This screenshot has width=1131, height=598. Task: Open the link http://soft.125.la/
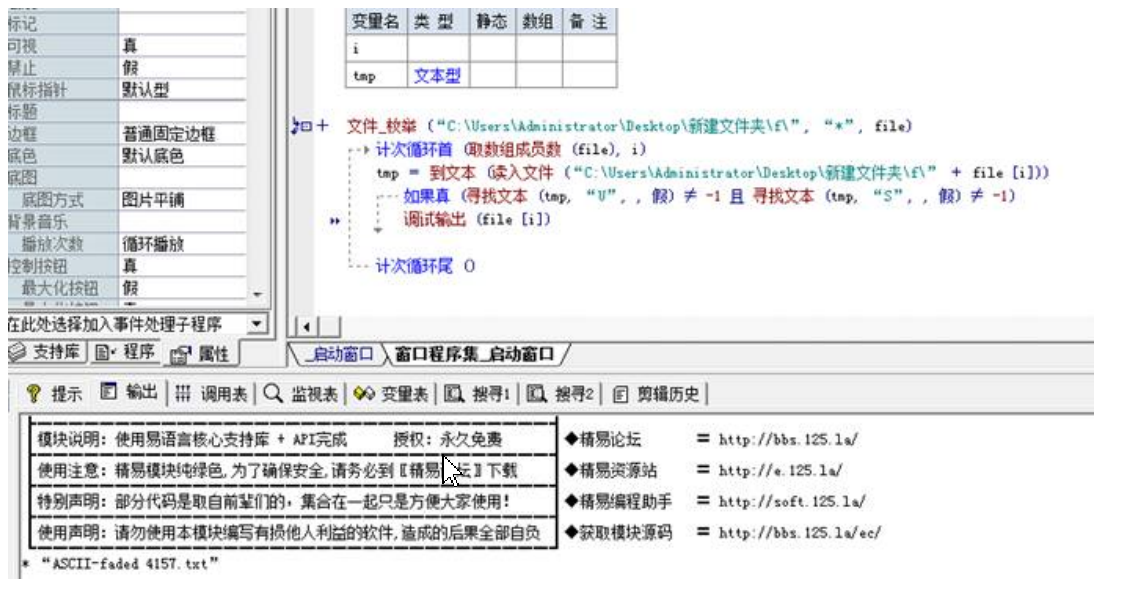click(x=791, y=501)
